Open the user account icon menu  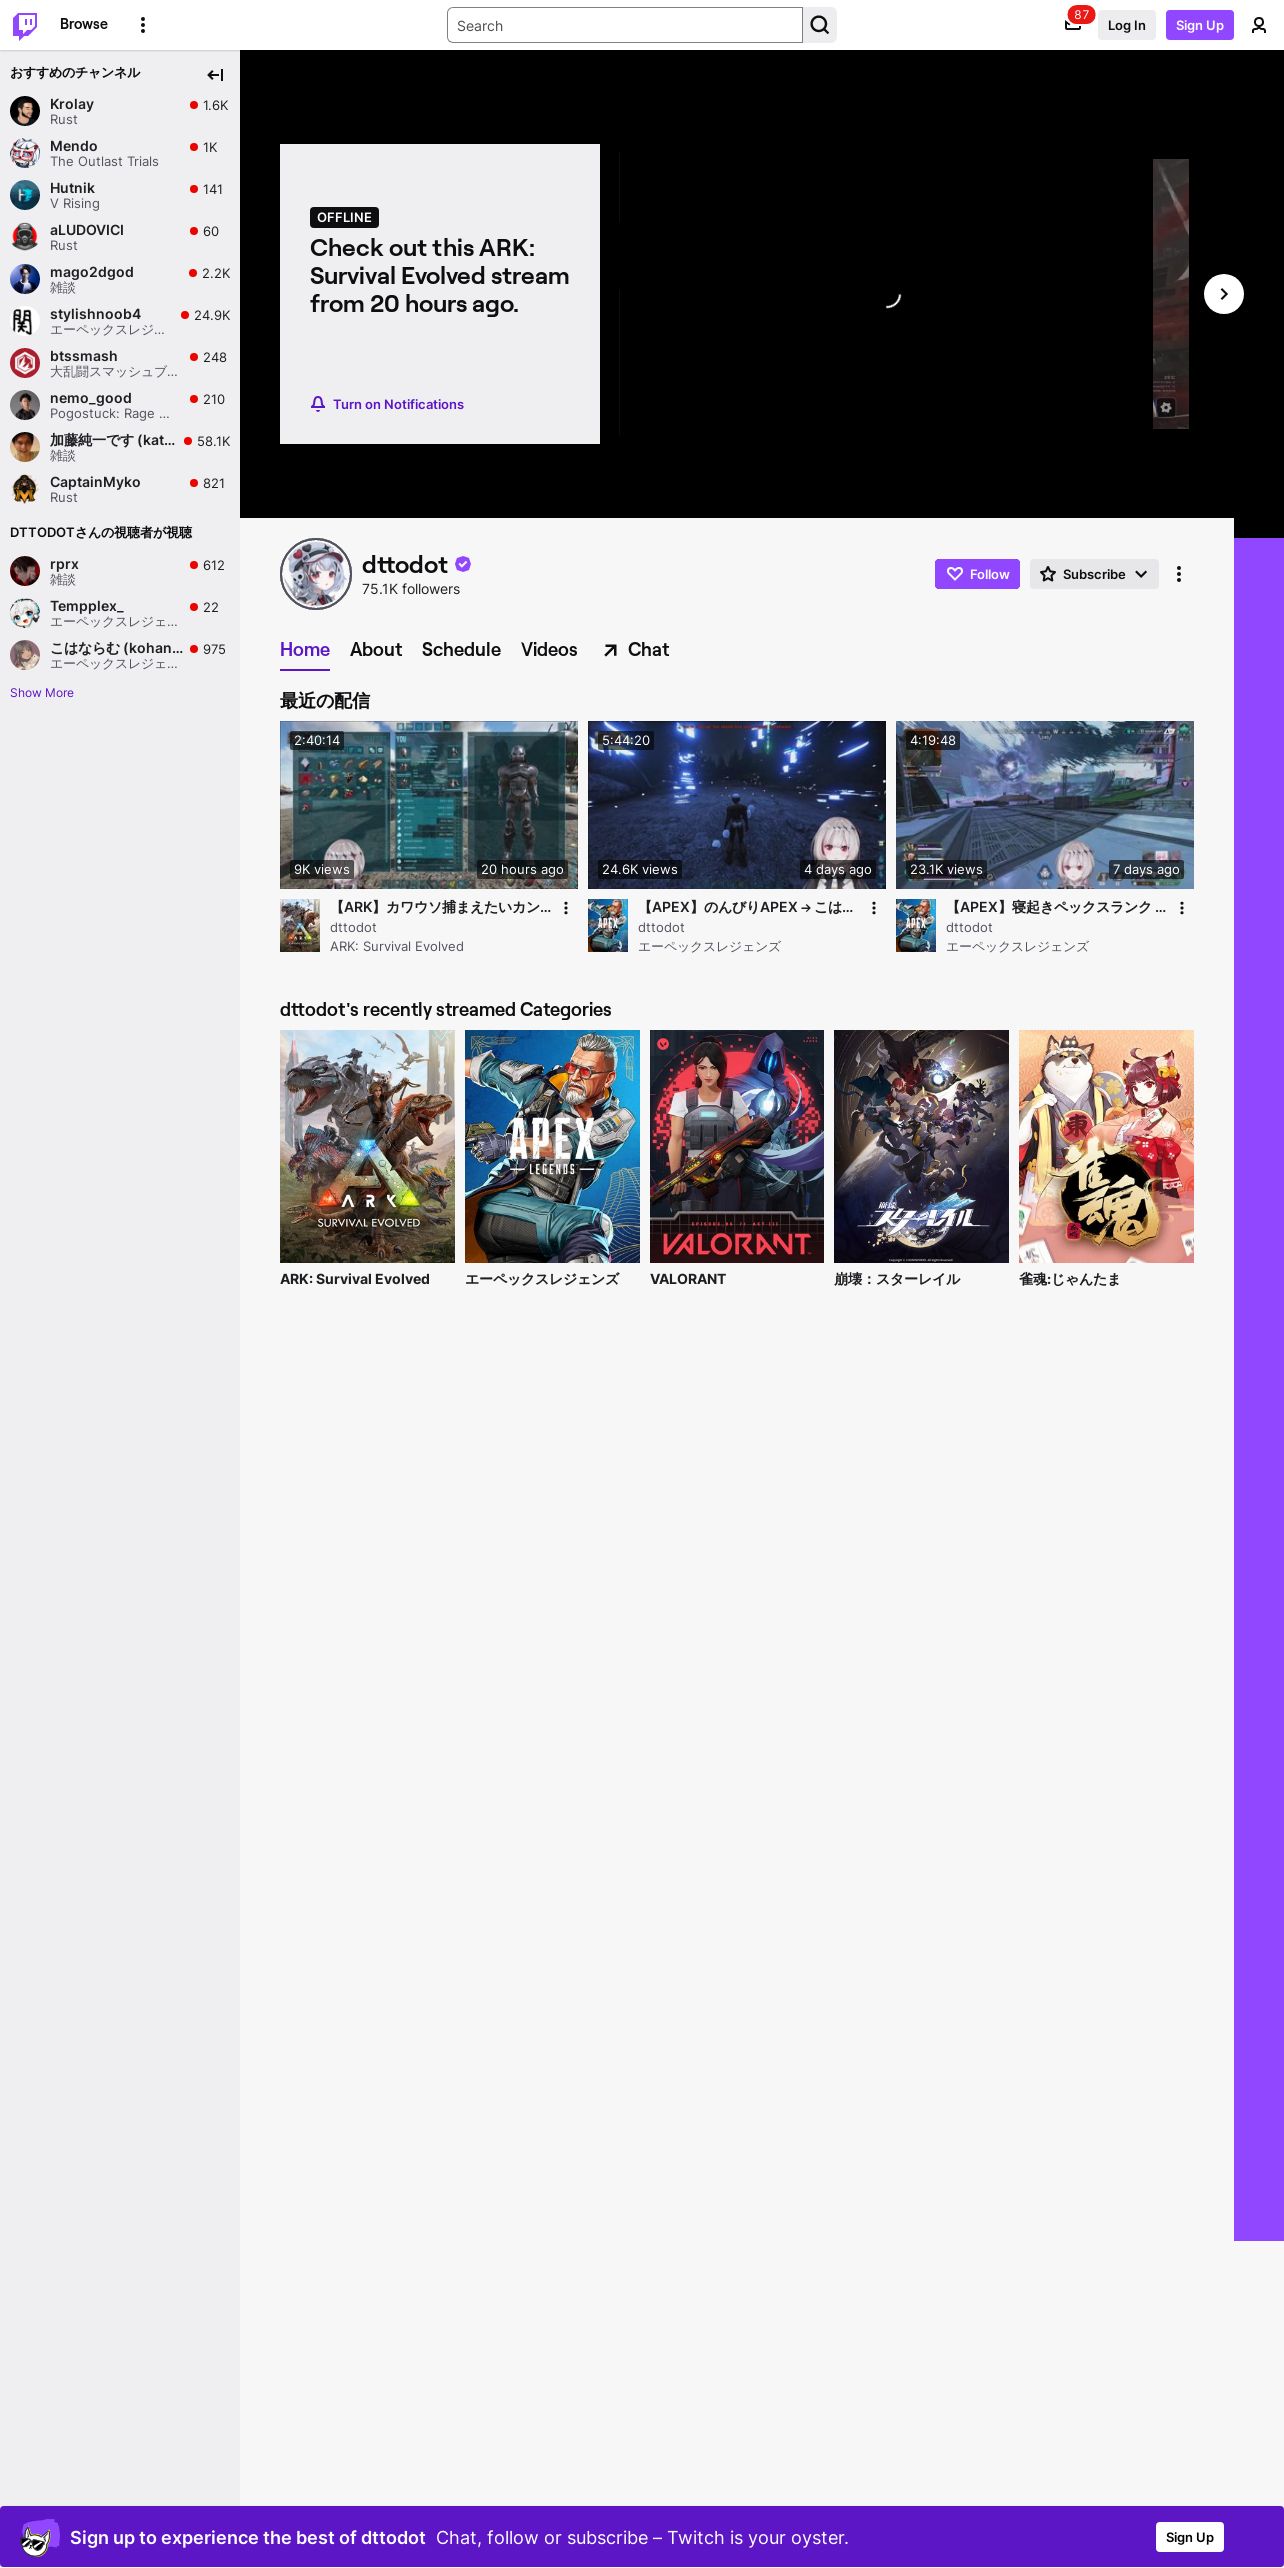[1259, 25]
